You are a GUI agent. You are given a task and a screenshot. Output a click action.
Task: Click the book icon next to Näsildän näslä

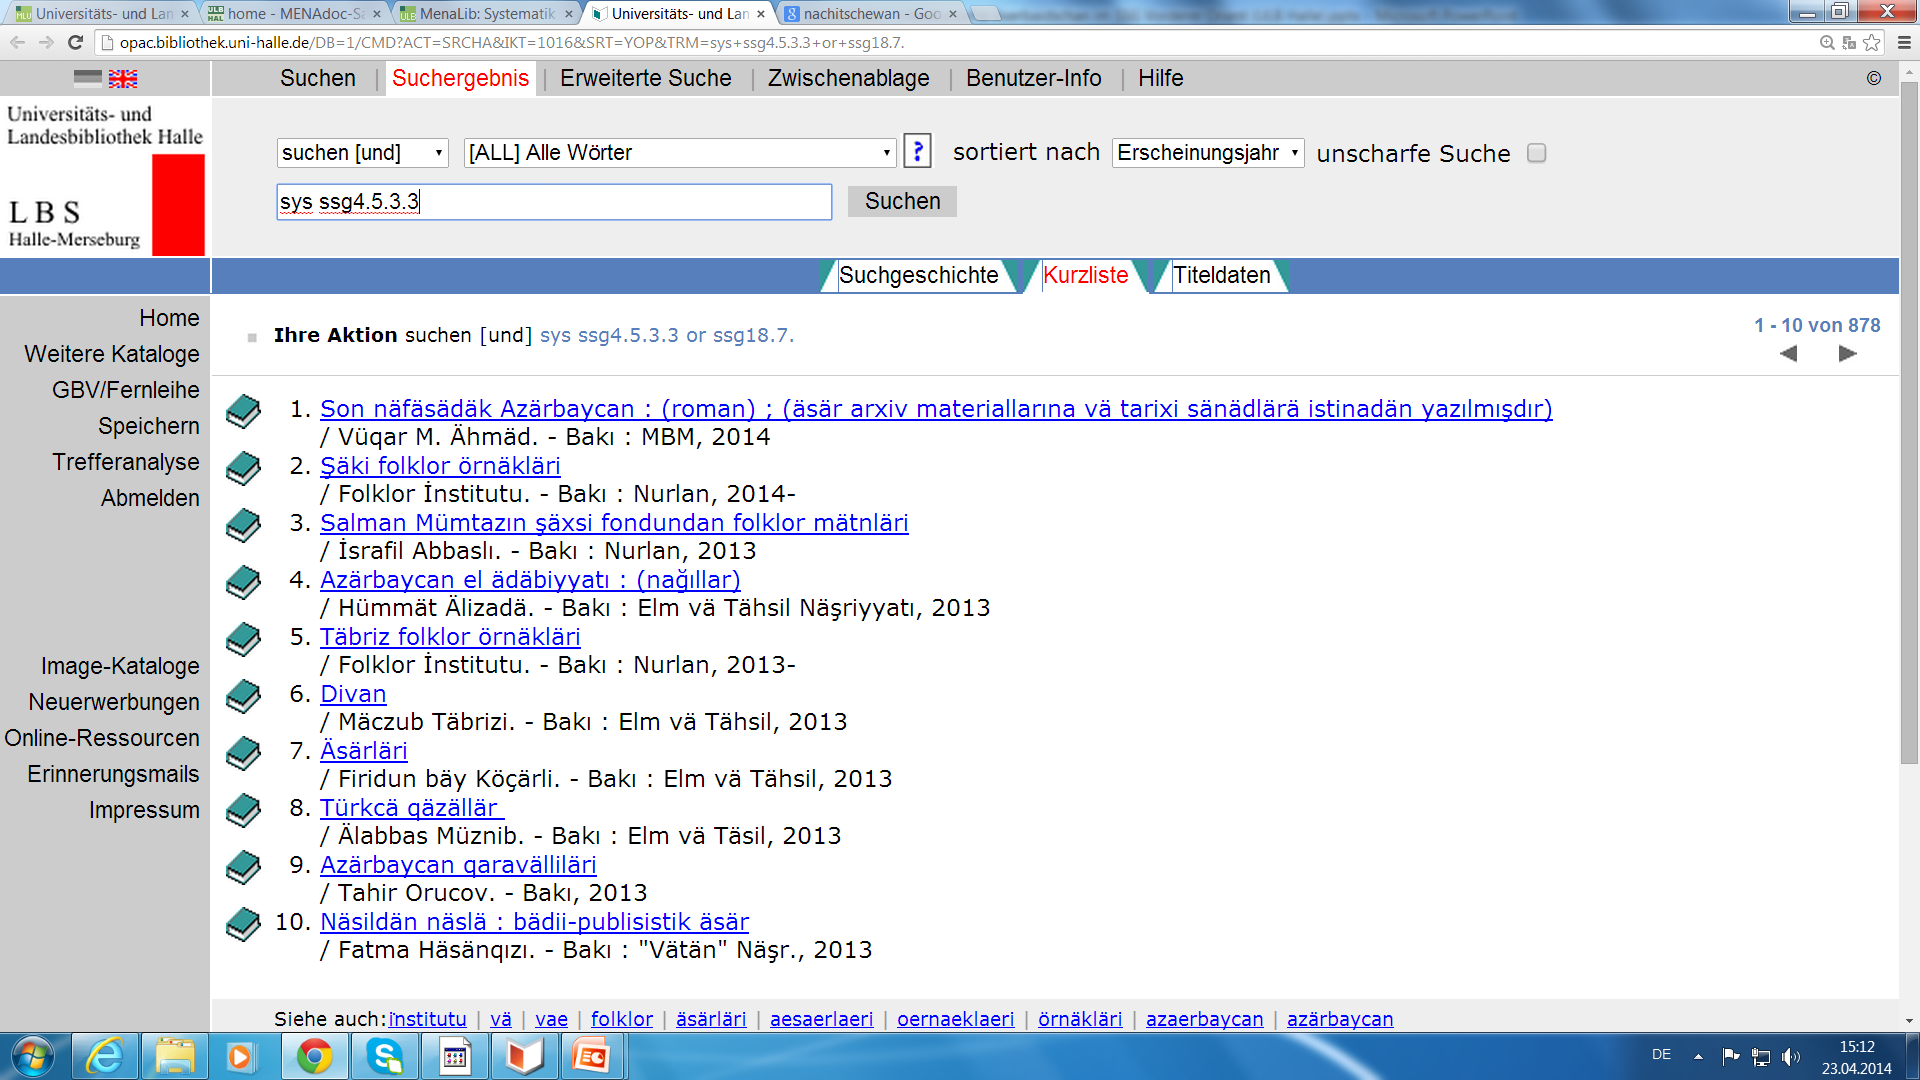coord(243,924)
